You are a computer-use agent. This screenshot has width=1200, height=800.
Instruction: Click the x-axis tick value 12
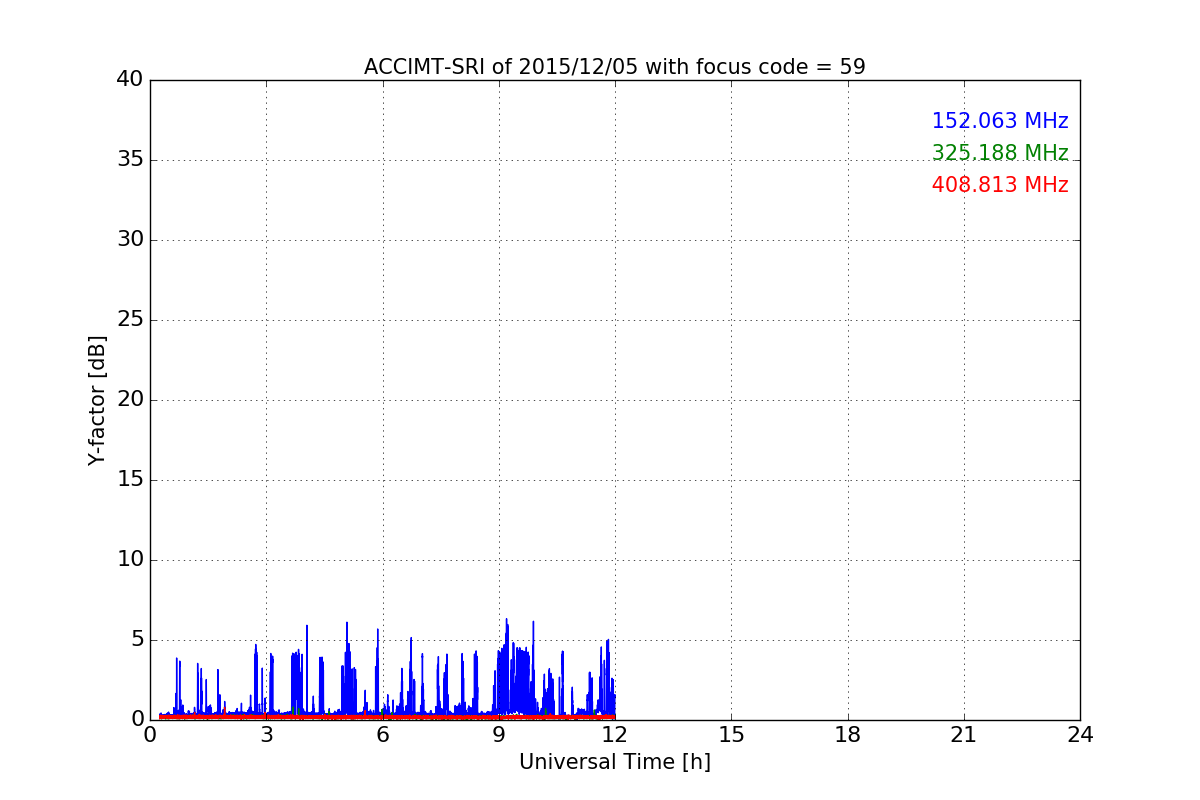pyautogui.click(x=615, y=735)
